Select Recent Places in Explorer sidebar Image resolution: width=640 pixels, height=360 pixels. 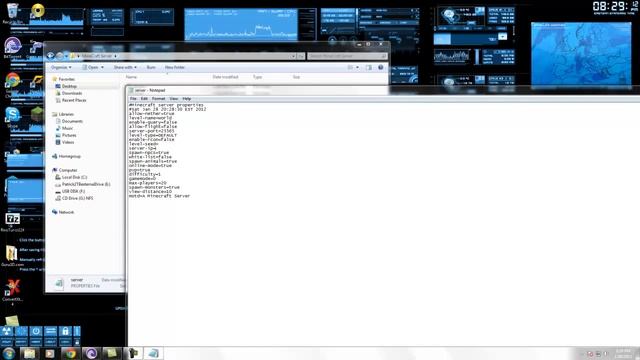[x=74, y=100]
